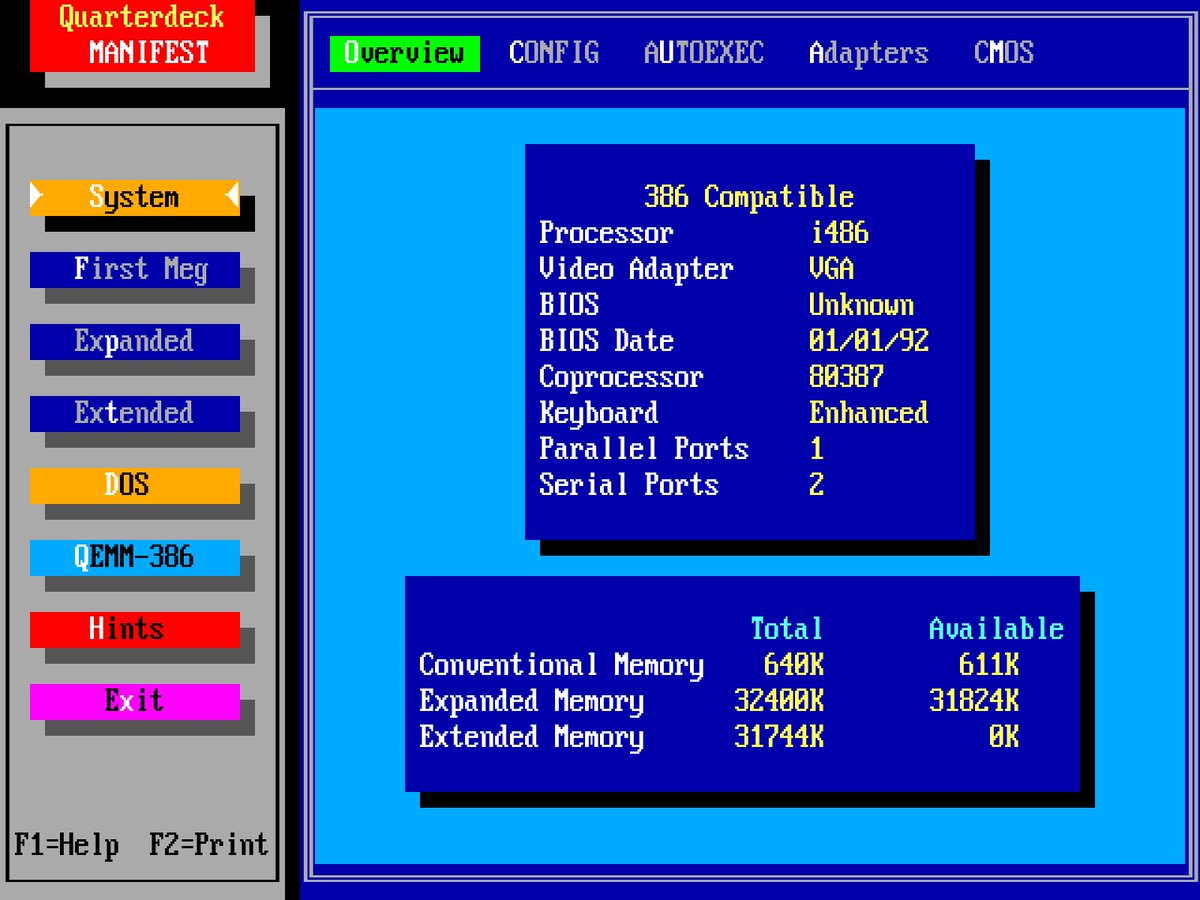
Task: Click Expanded Memory available '31824K'
Action: coord(974,701)
